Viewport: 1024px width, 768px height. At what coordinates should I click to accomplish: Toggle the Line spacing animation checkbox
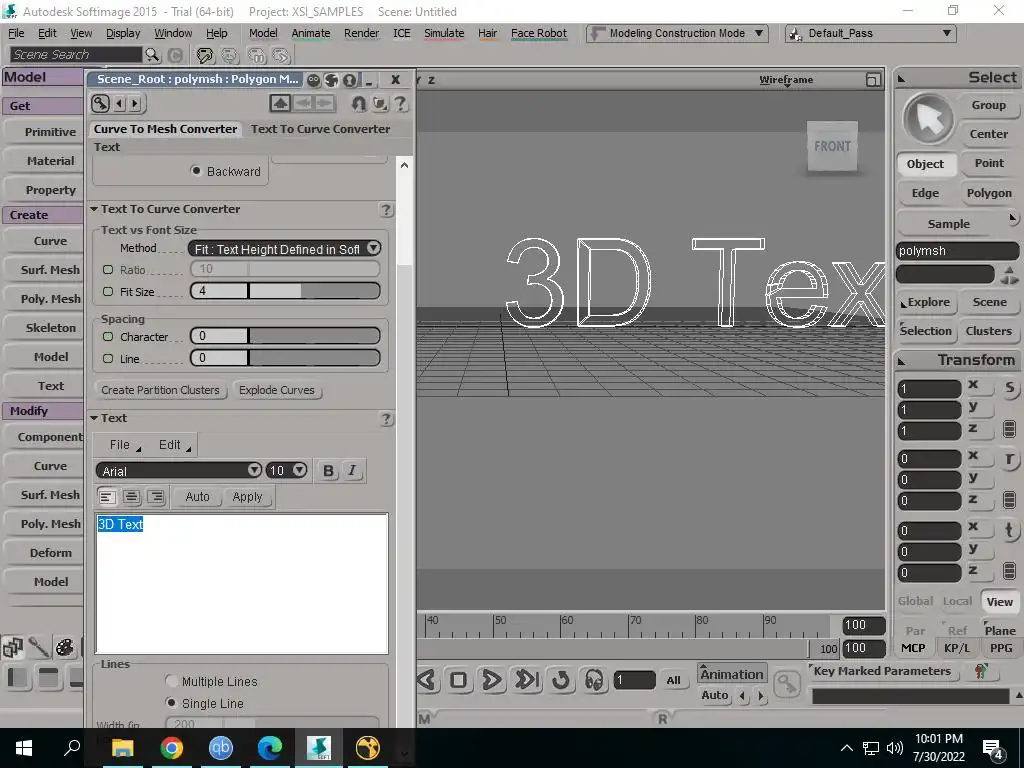(108, 359)
